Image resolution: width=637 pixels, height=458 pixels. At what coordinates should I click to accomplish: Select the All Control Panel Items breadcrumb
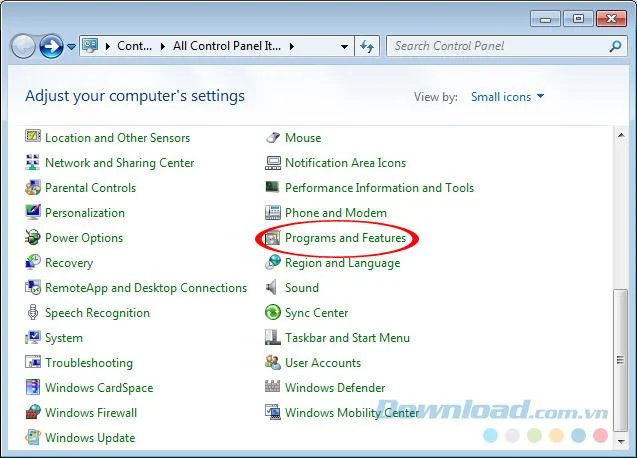point(227,46)
